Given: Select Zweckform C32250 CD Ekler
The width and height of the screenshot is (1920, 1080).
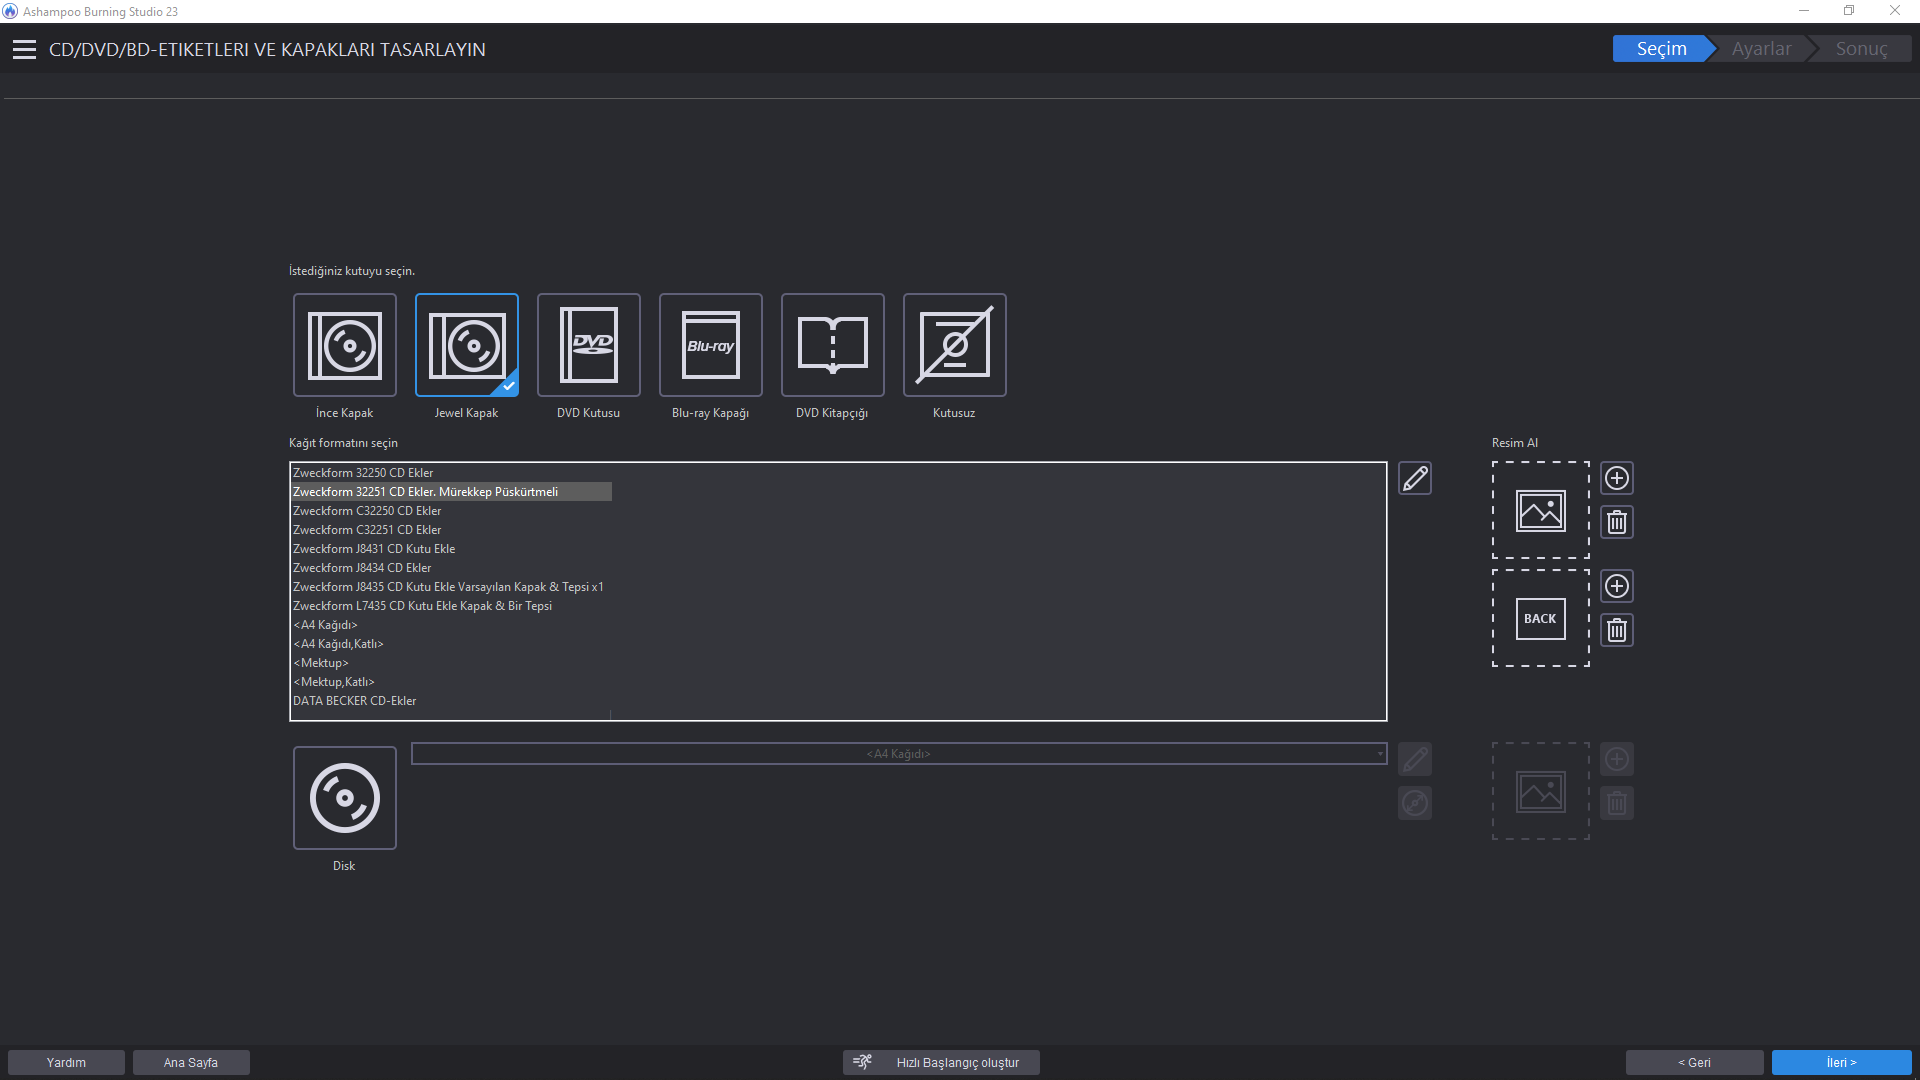Looking at the screenshot, I should tap(452, 511).
